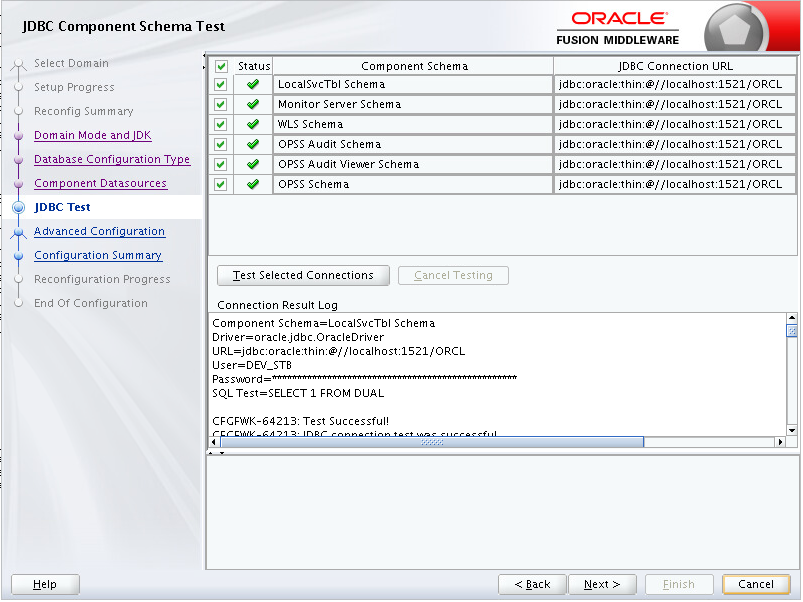Screen dimensions: 803x602
Task: Click green status checkmark for WLS Schema
Action: pyautogui.click(x=252, y=124)
